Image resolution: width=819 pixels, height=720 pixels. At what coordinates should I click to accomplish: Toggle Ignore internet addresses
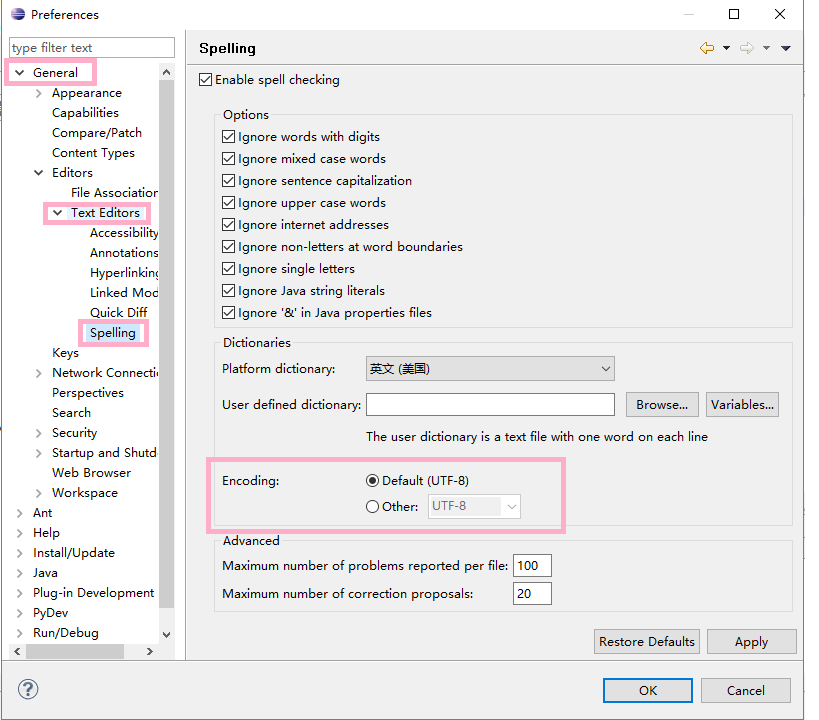pos(228,224)
